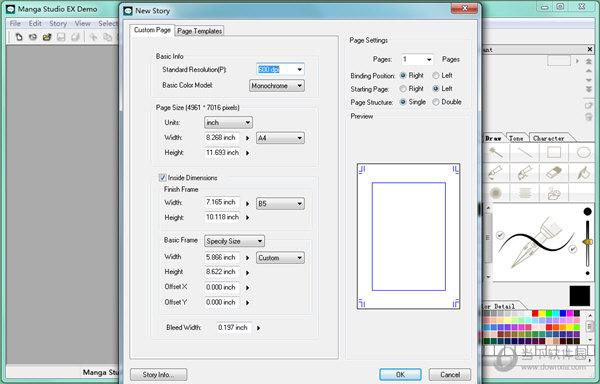Open the Custom basic frame preset dropdown
This screenshot has width=600, height=384.
click(280, 258)
